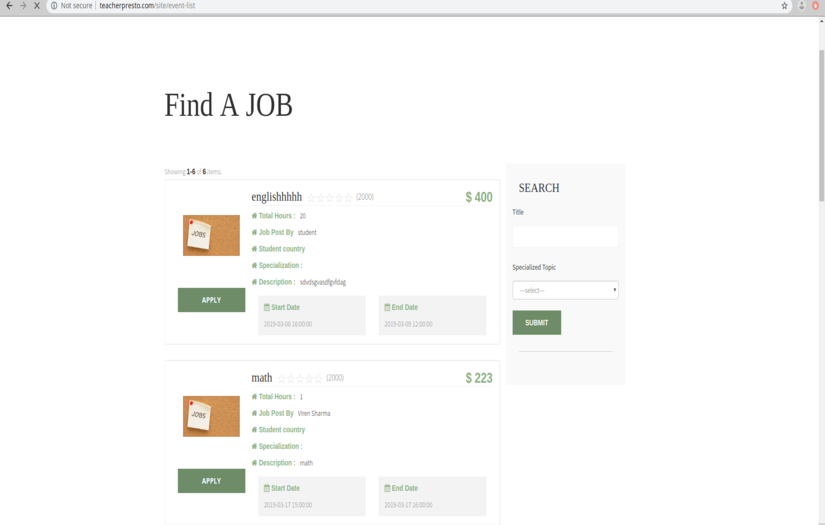Image resolution: width=825 pixels, height=525 pixels.
Task: Click the Showing 1-6 of 6 items summary
Action: tap(193, 172)
